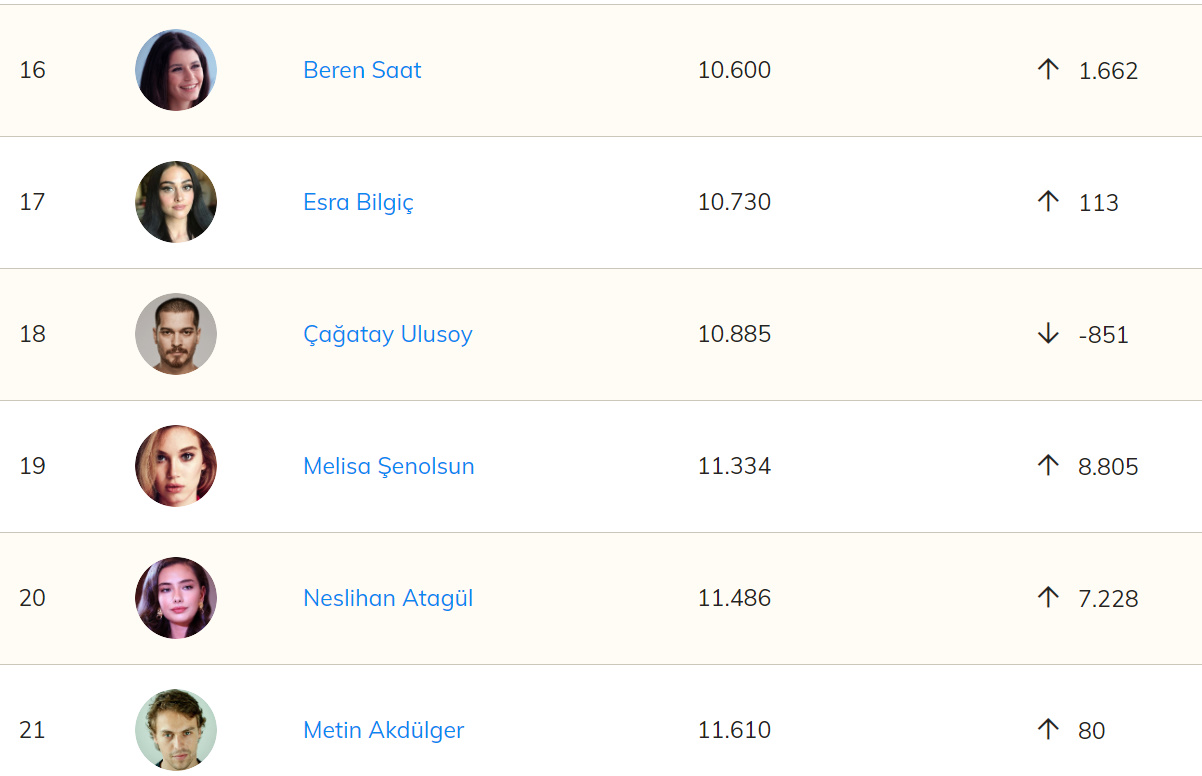Click the down arrow beside -851
This screenshot has height=776, width=1202.
1047,334
